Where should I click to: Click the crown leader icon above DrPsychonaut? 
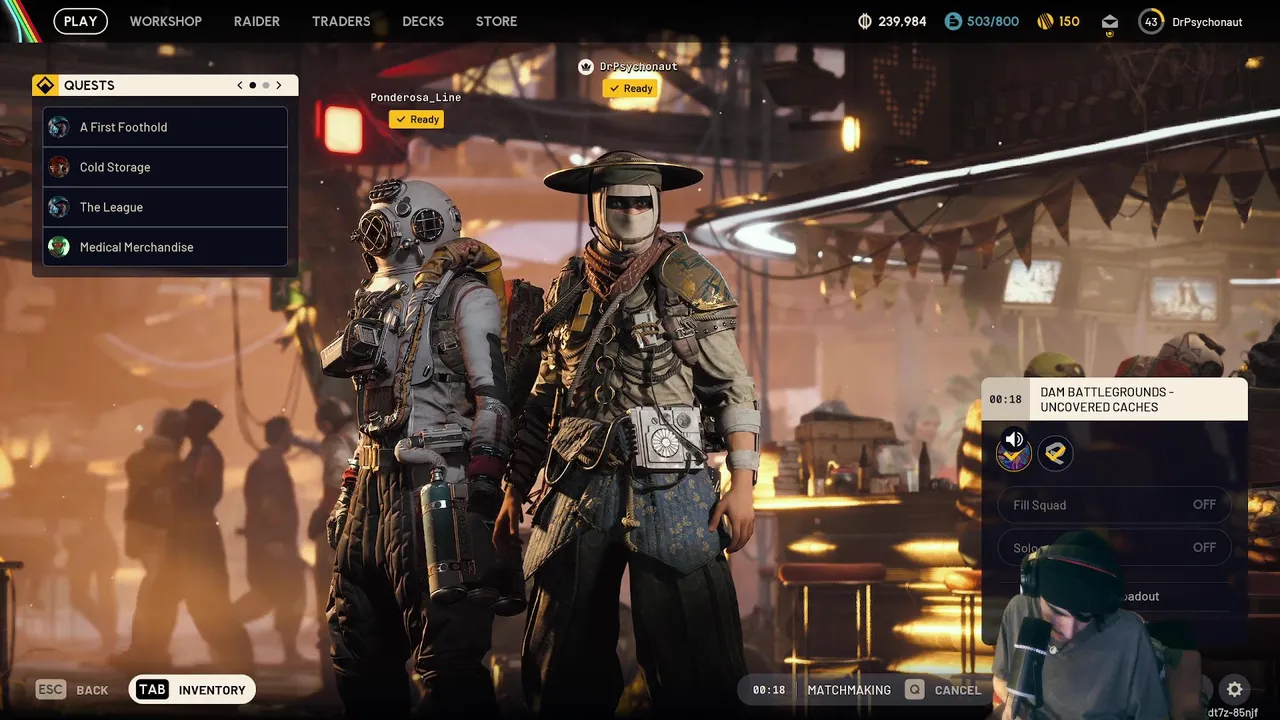[586, 67]
